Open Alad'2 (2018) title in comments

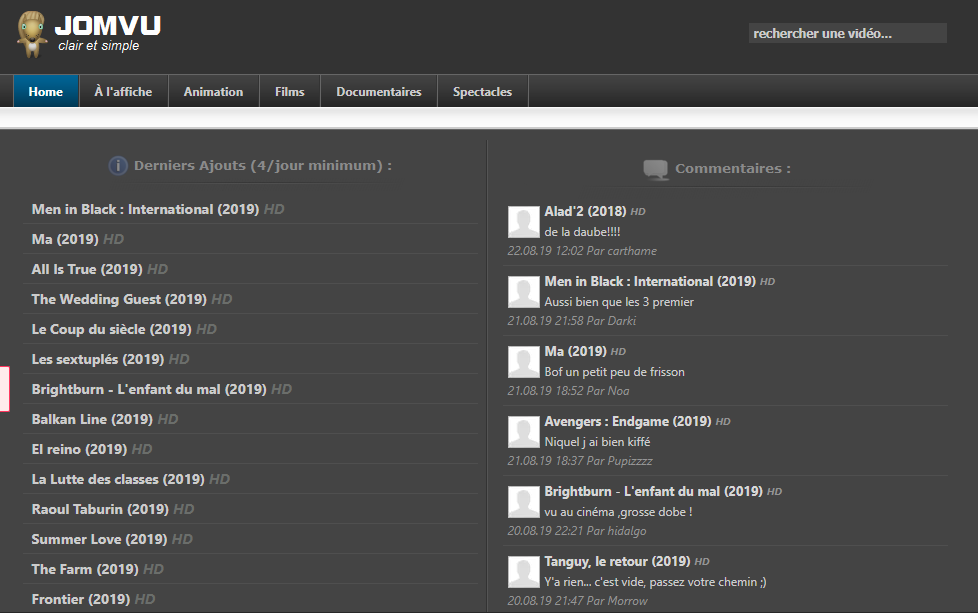tap(585, 211)
